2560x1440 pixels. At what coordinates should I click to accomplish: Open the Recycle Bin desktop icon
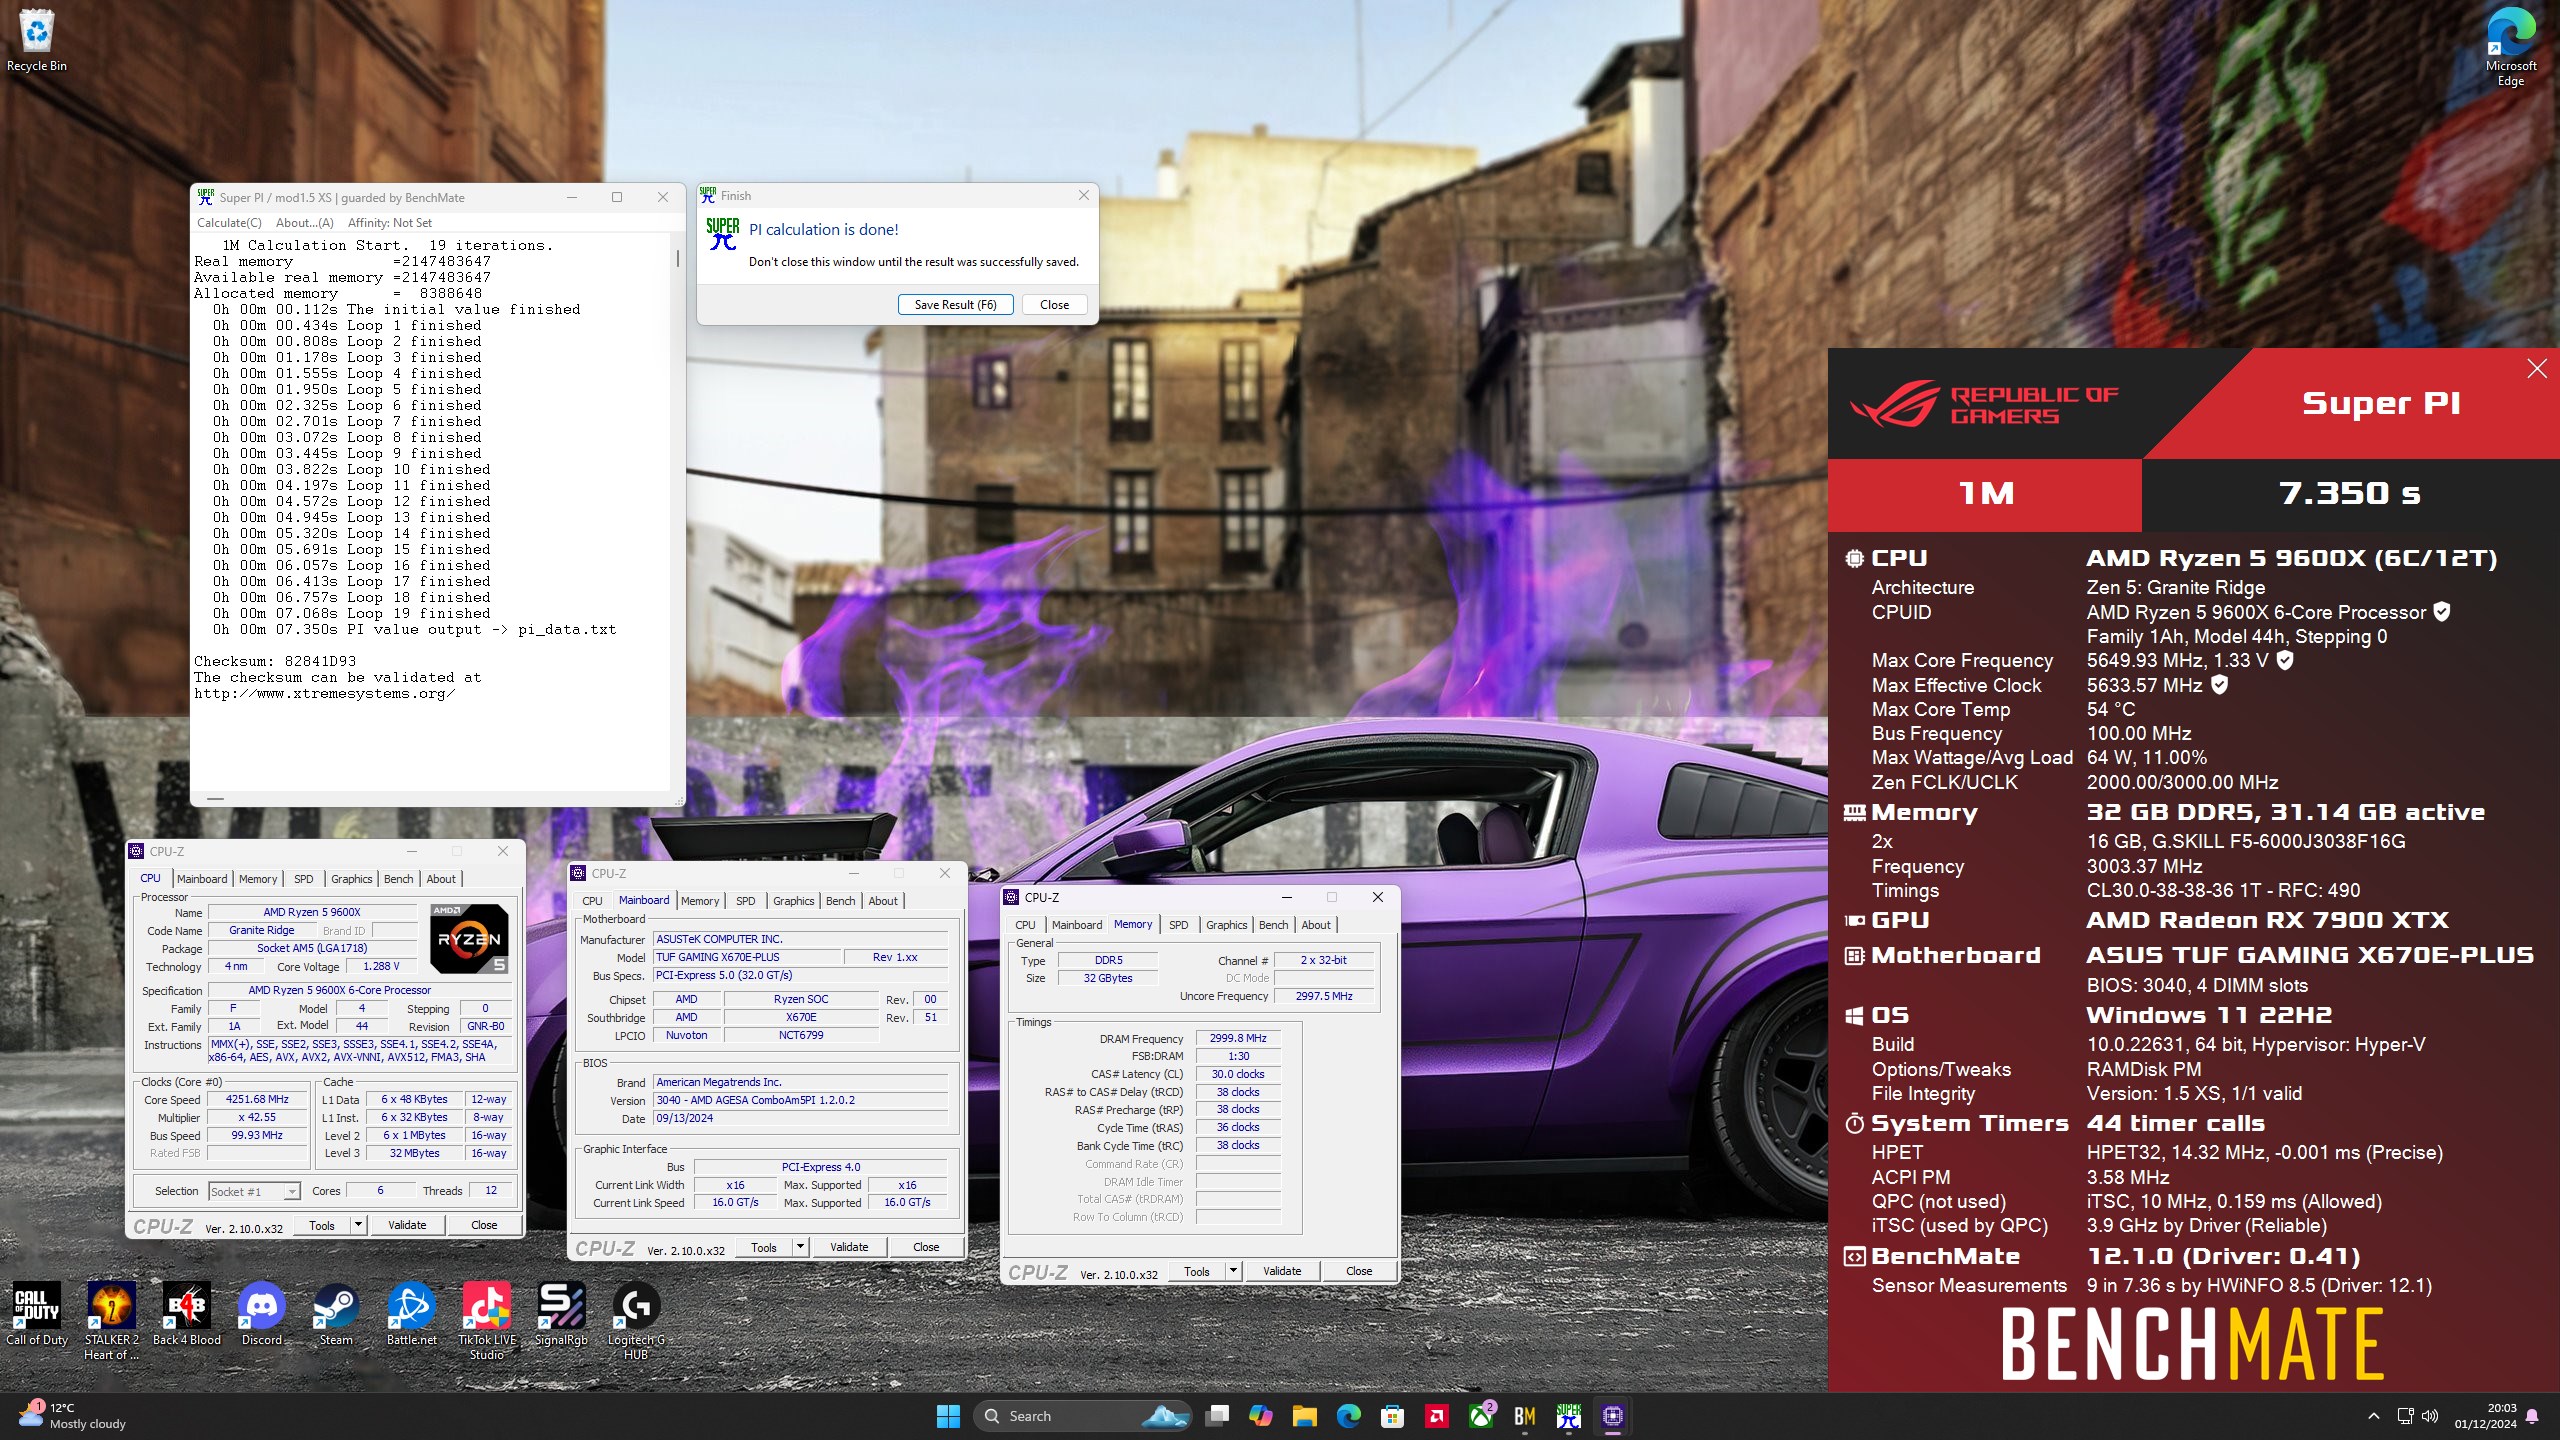[37, 40]
